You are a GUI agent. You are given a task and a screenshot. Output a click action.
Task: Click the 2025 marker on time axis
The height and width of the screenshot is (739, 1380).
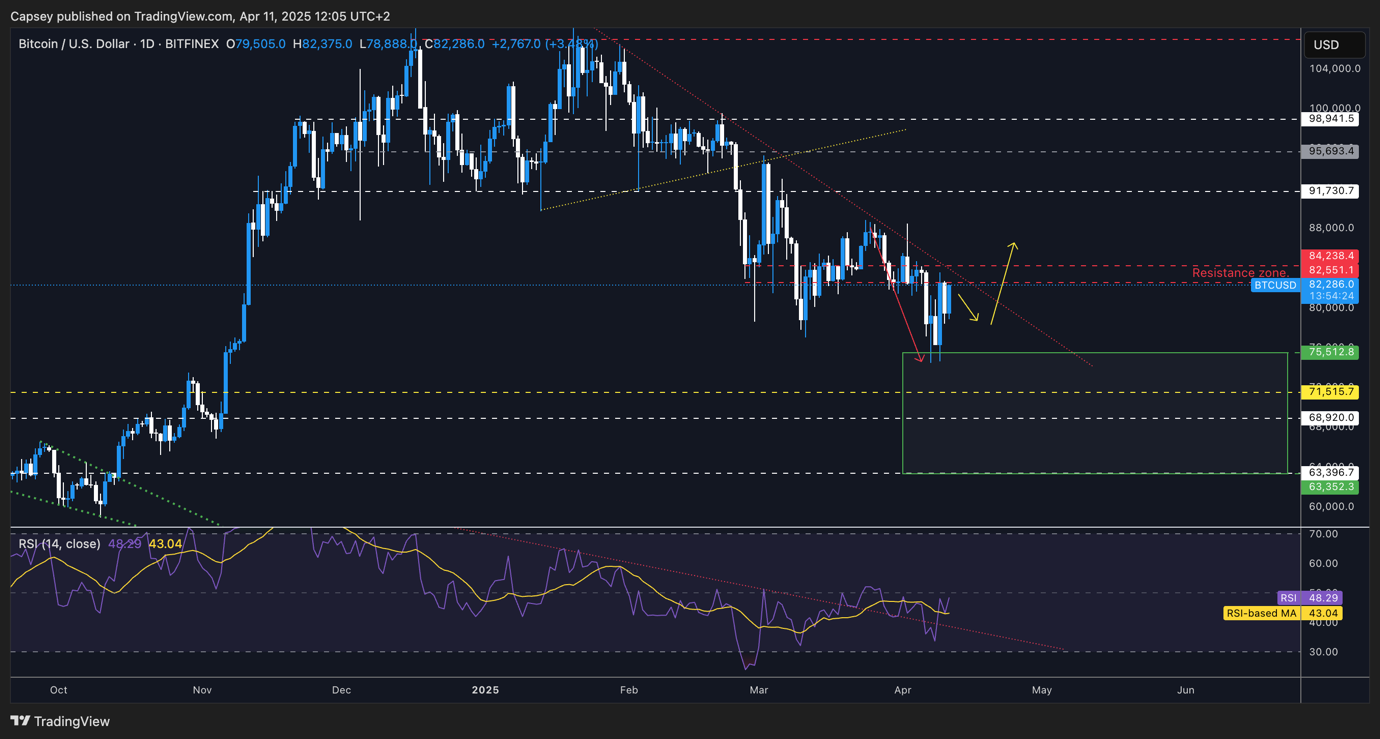click(485, 690)
